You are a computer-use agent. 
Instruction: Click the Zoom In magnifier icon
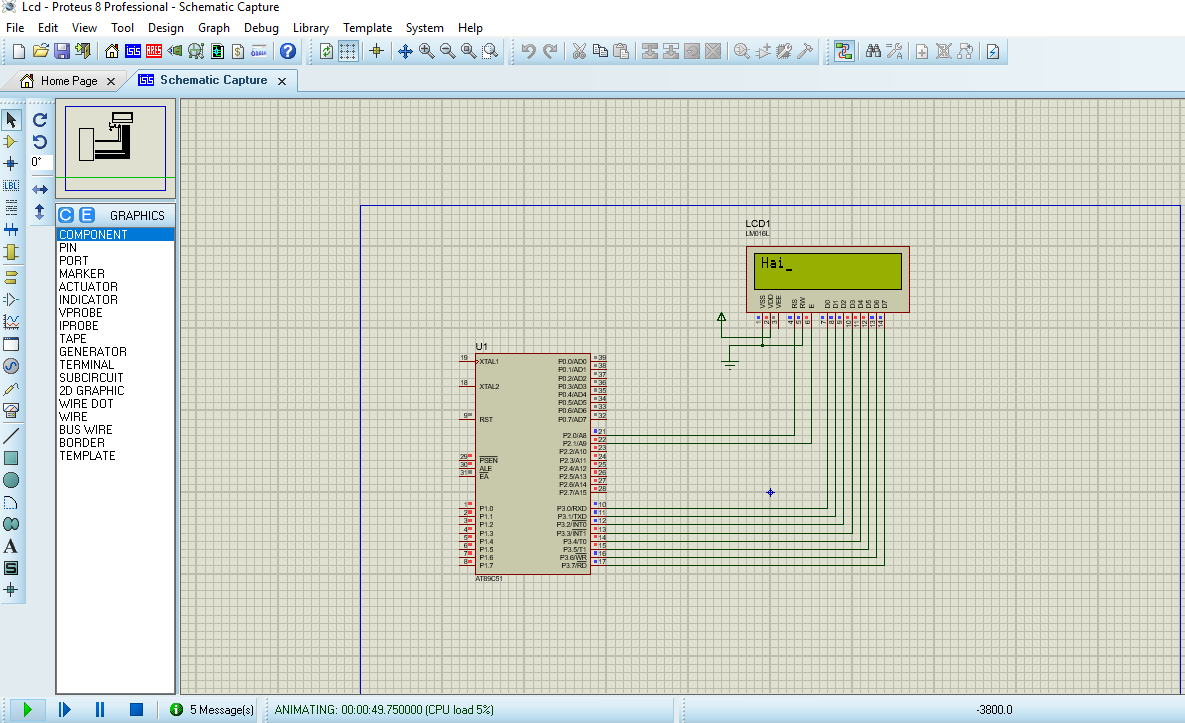point(425,51)
